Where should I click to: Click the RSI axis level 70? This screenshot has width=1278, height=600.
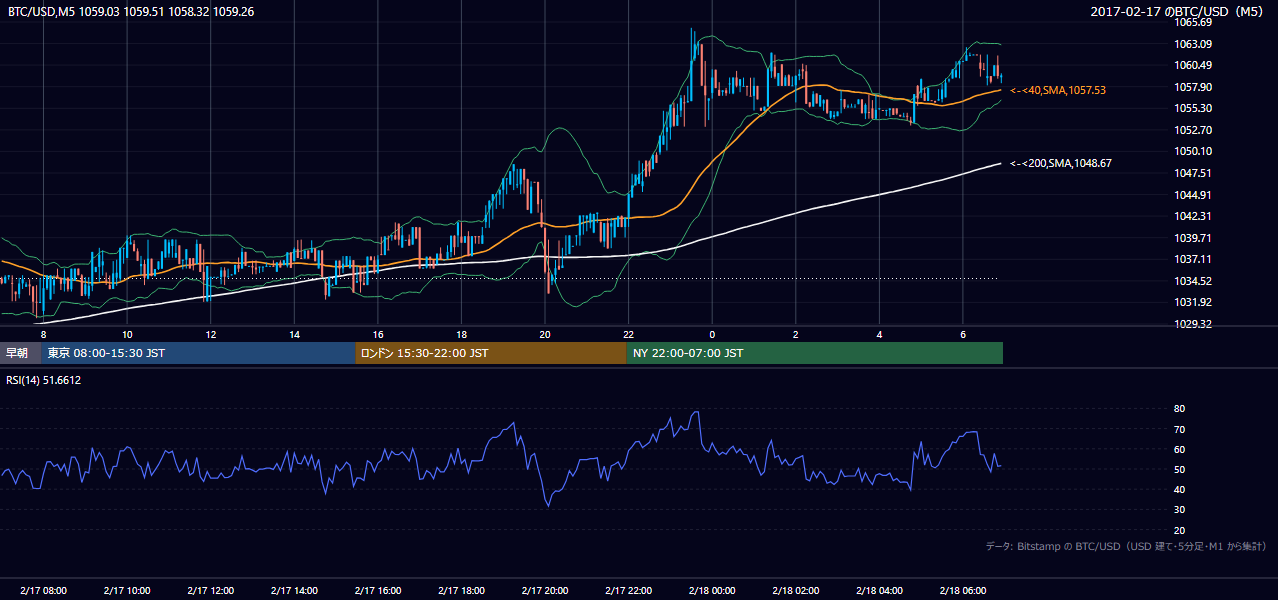point(1179,429)
